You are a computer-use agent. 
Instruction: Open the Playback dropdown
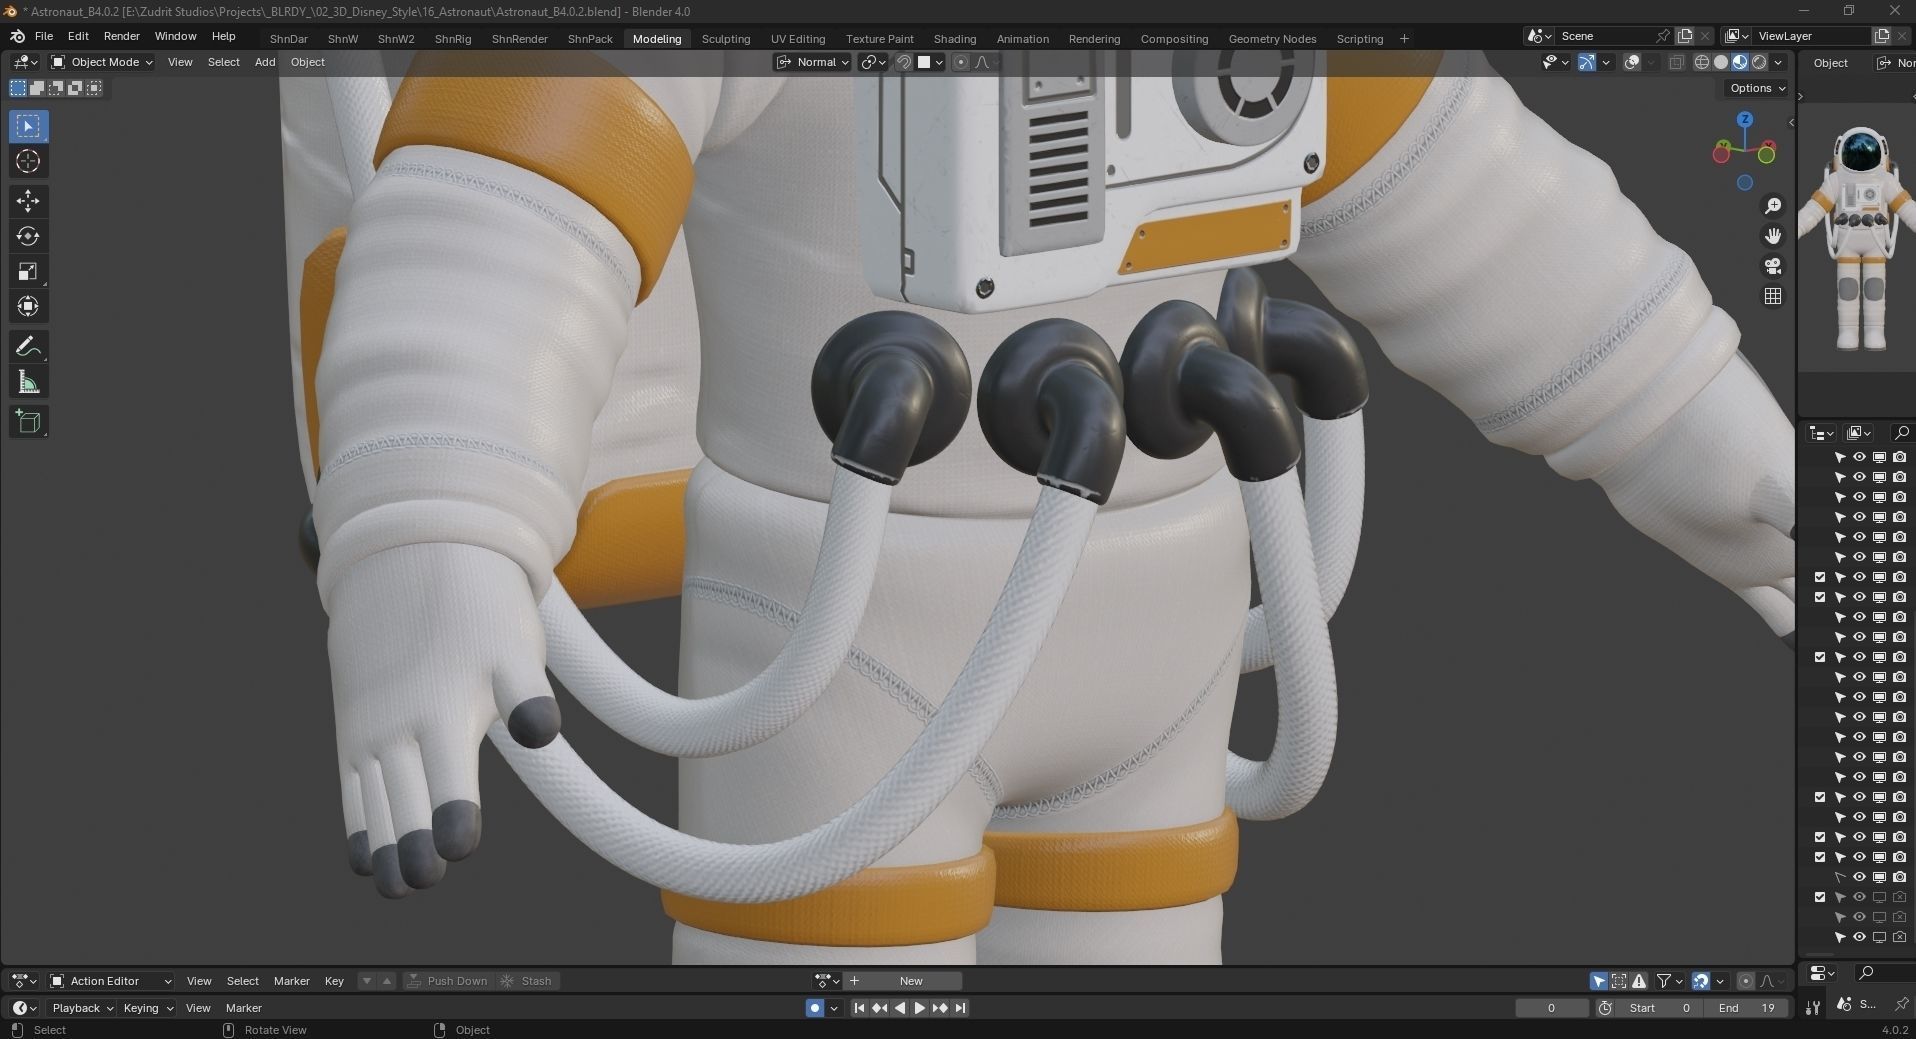pyautogui.click(x=83, y=1008)
